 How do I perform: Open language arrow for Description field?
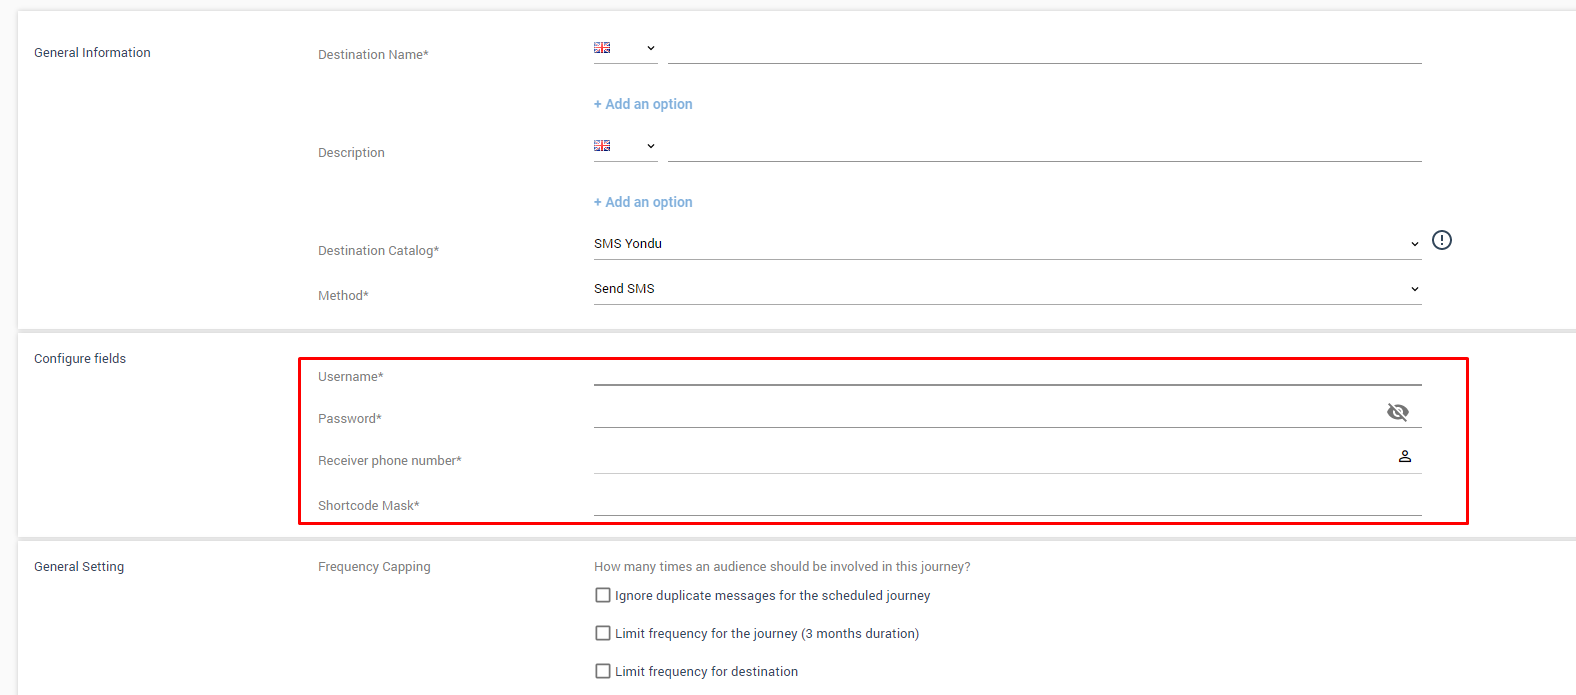650,146
